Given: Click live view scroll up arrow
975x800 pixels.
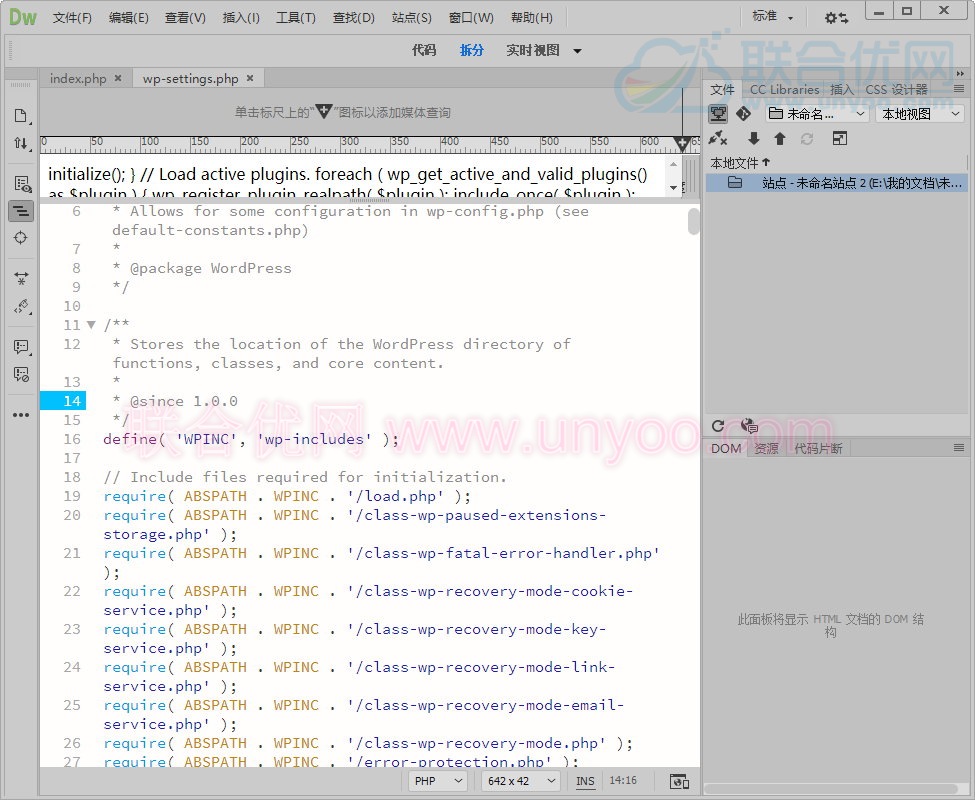Looking at the screenshot, I should tap(673, 164).
